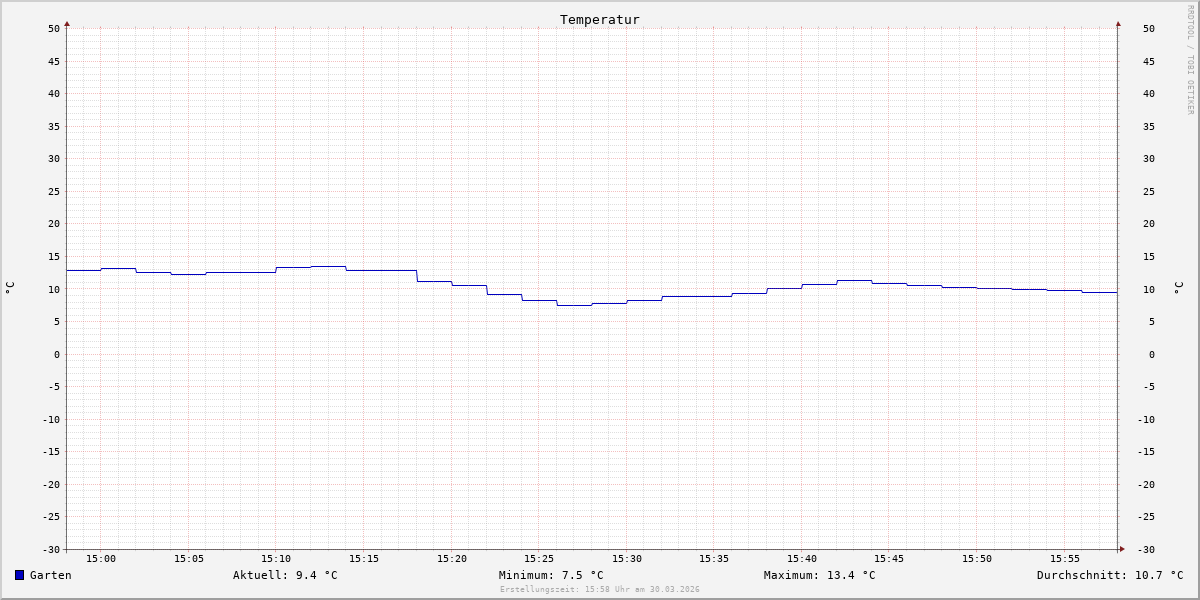Click the Garten legend label
The height and width of the screenshot is (600, 1200).
50,575
